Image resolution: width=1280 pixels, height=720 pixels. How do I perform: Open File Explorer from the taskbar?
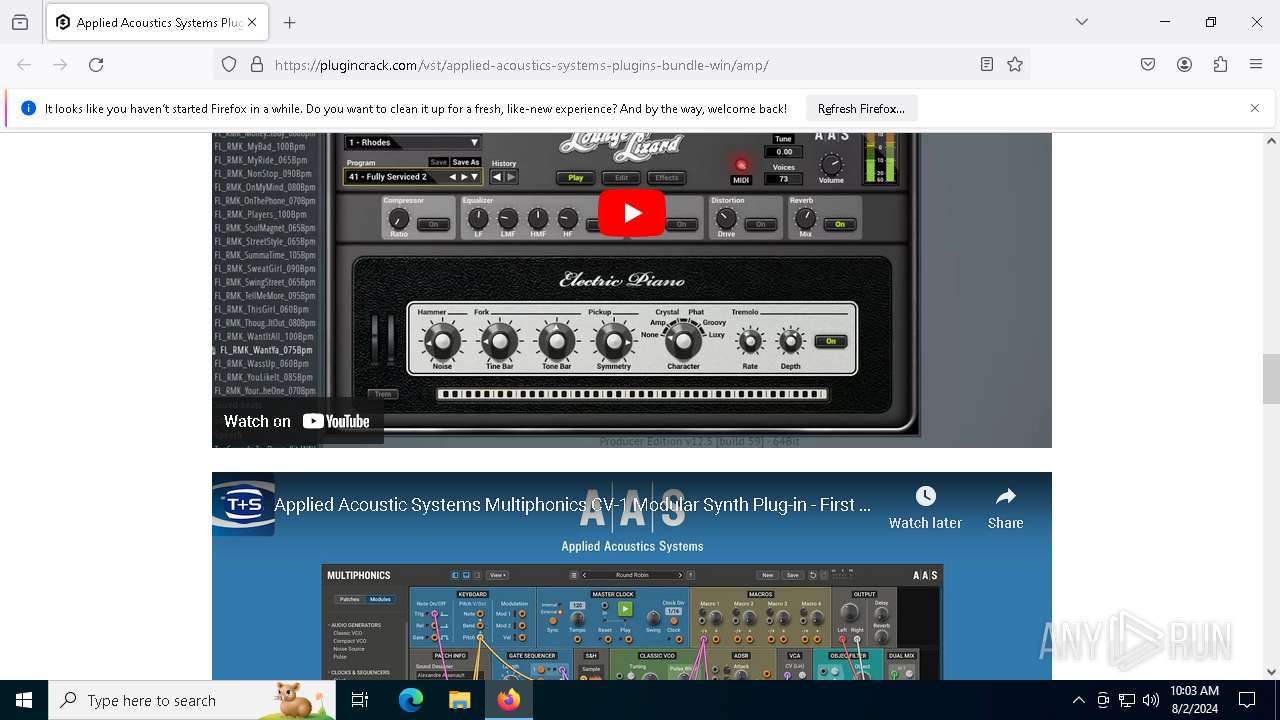[x=459, y=700]
